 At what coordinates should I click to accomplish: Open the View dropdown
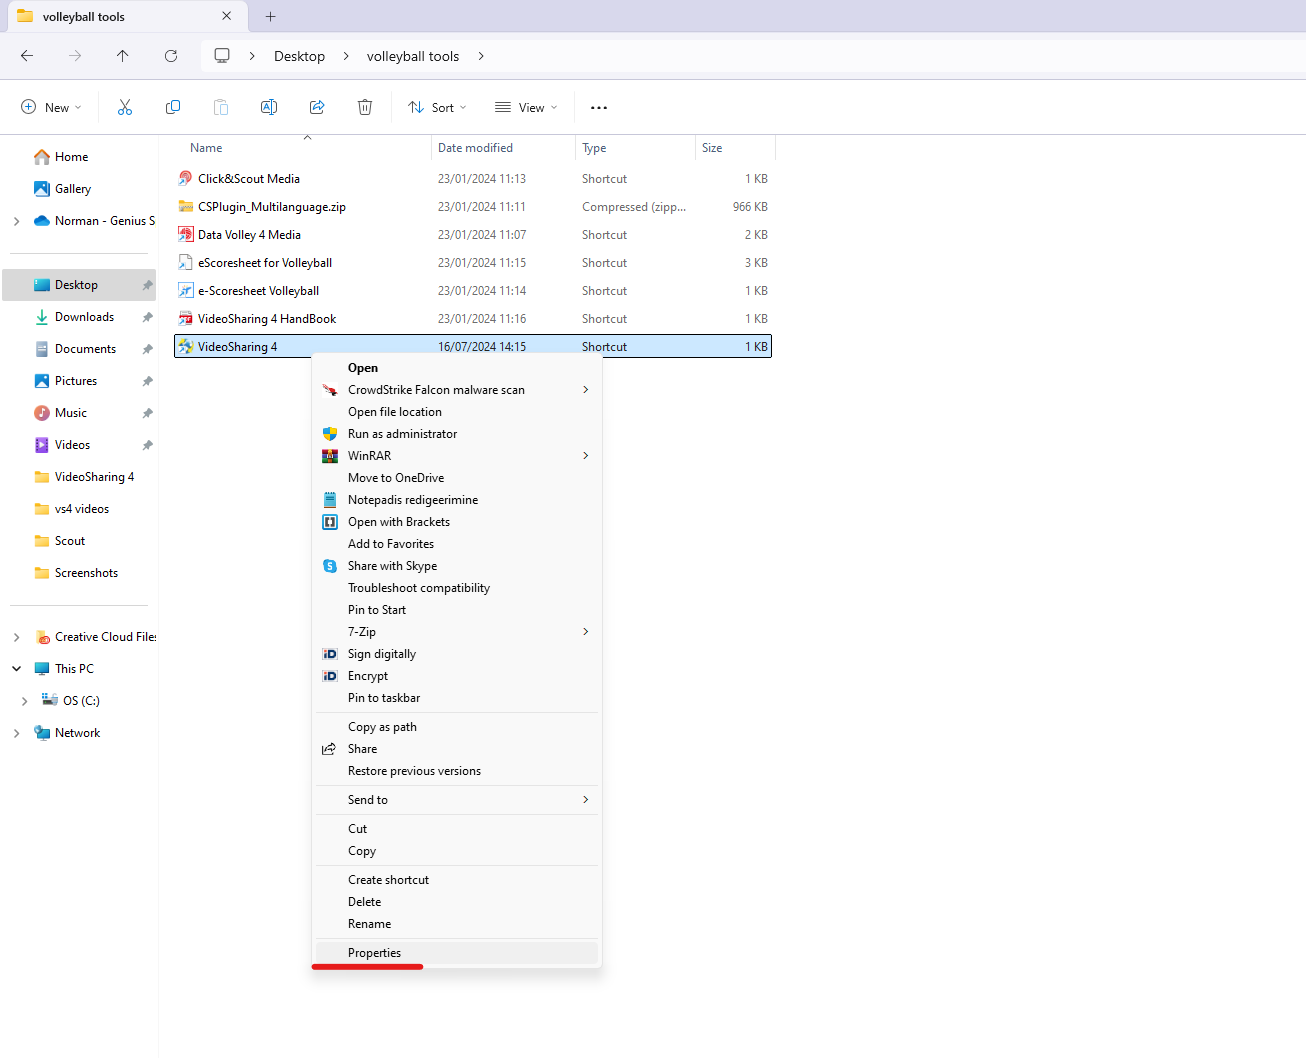(526, 107)
